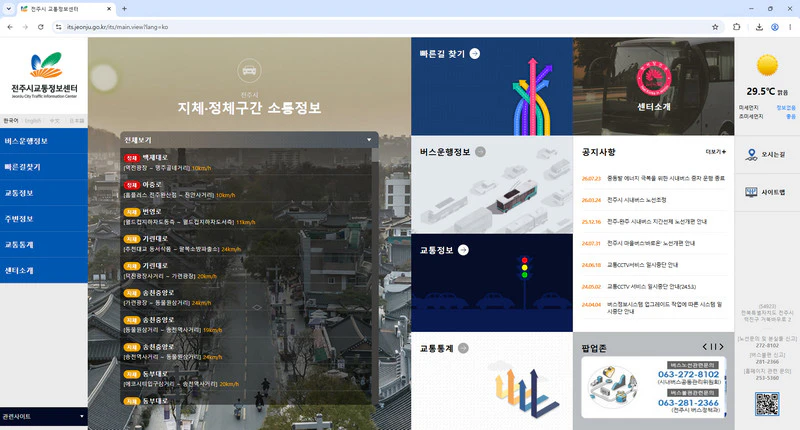Viewport: 800px width, 430px height.
Task: Click the 사이트맵 monitor icon
Action: coord(751,192)
